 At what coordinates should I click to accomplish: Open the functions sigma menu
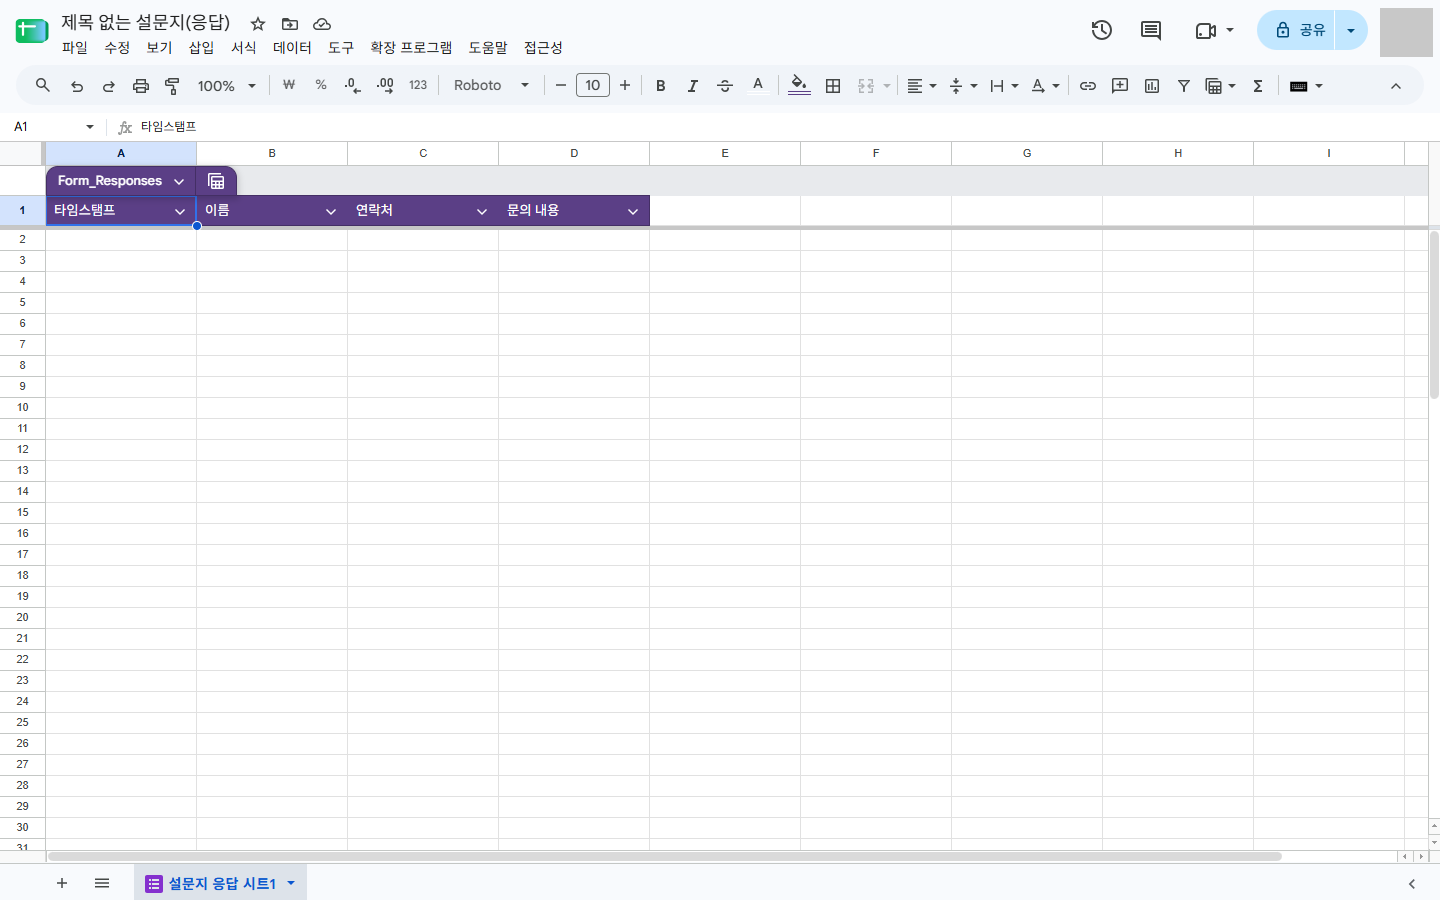click(1258, 86)
